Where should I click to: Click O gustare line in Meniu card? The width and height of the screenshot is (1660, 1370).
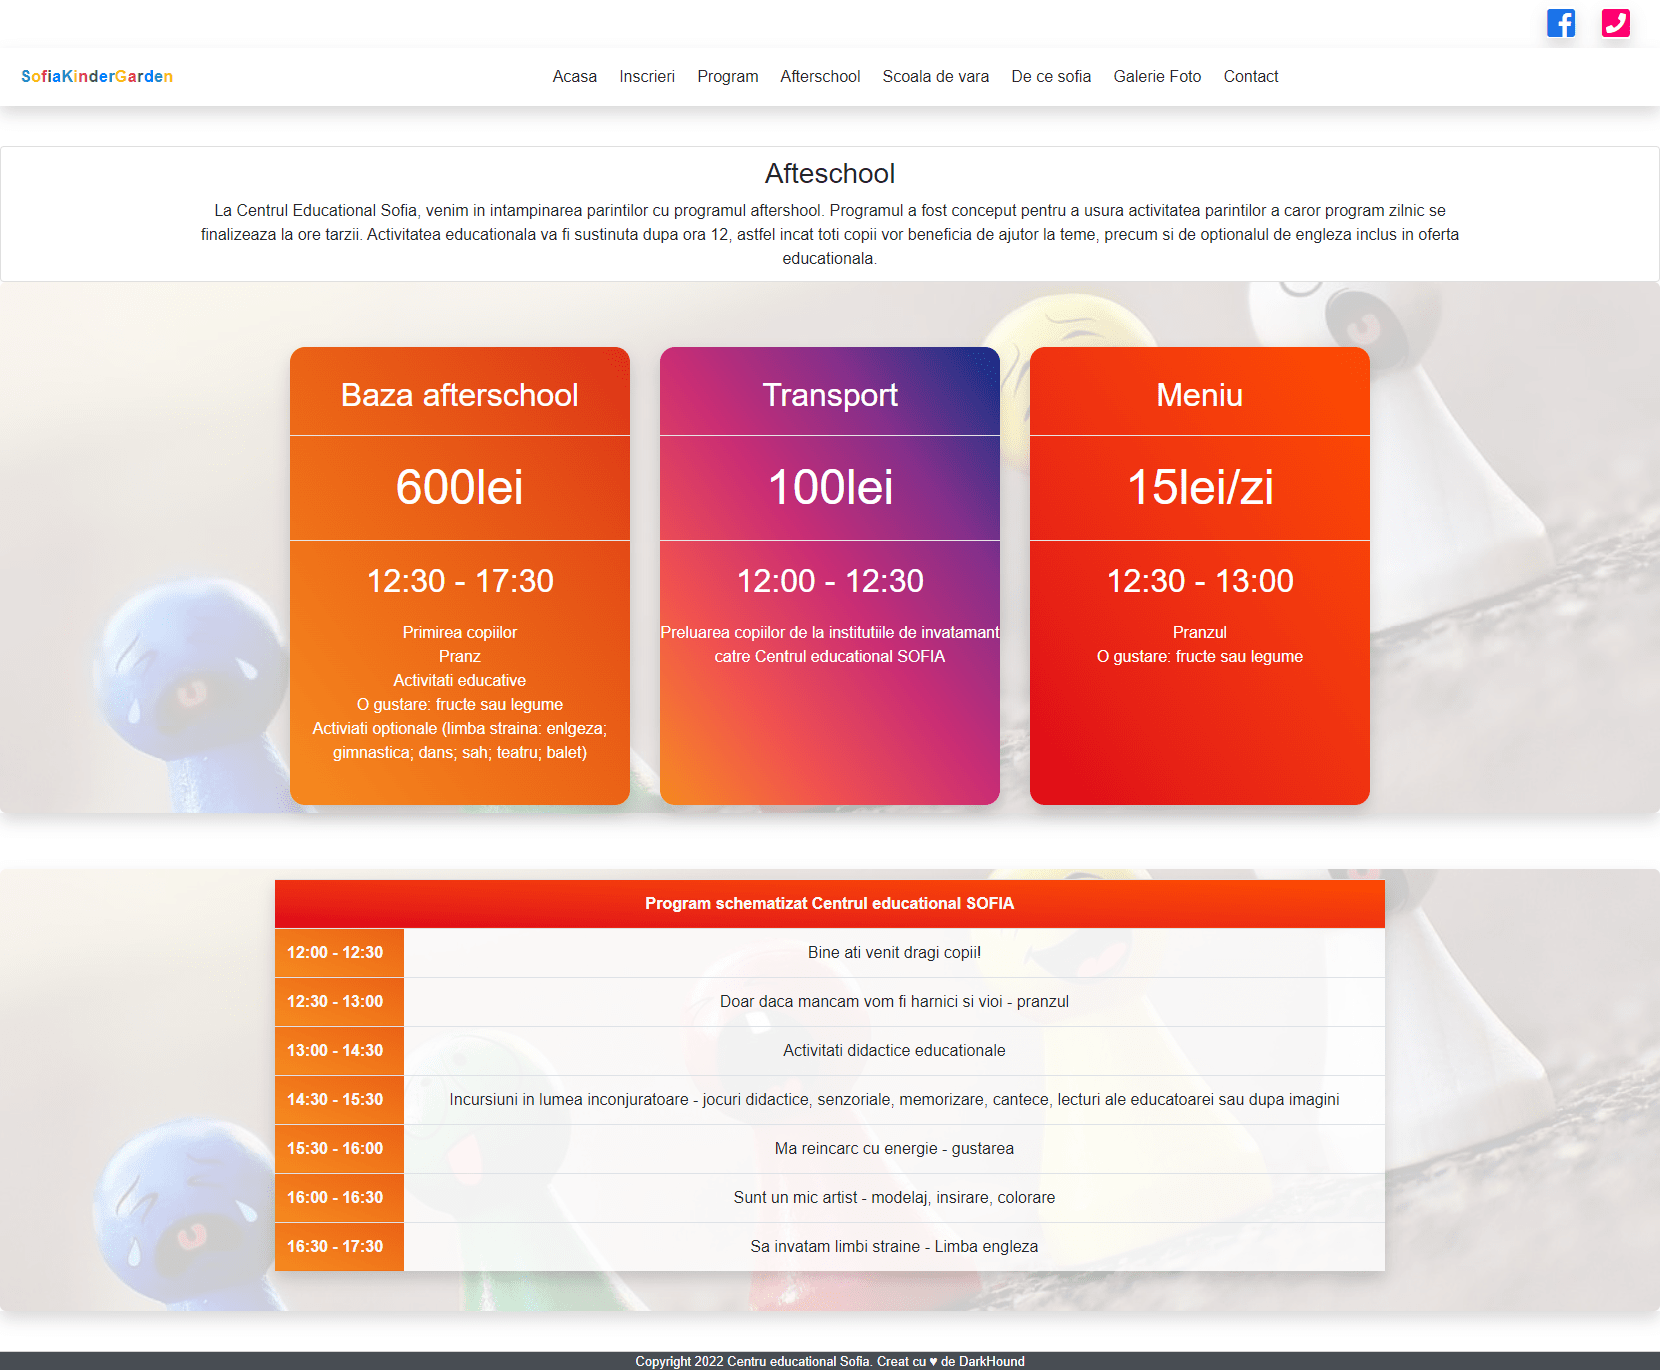[1200, 656]
